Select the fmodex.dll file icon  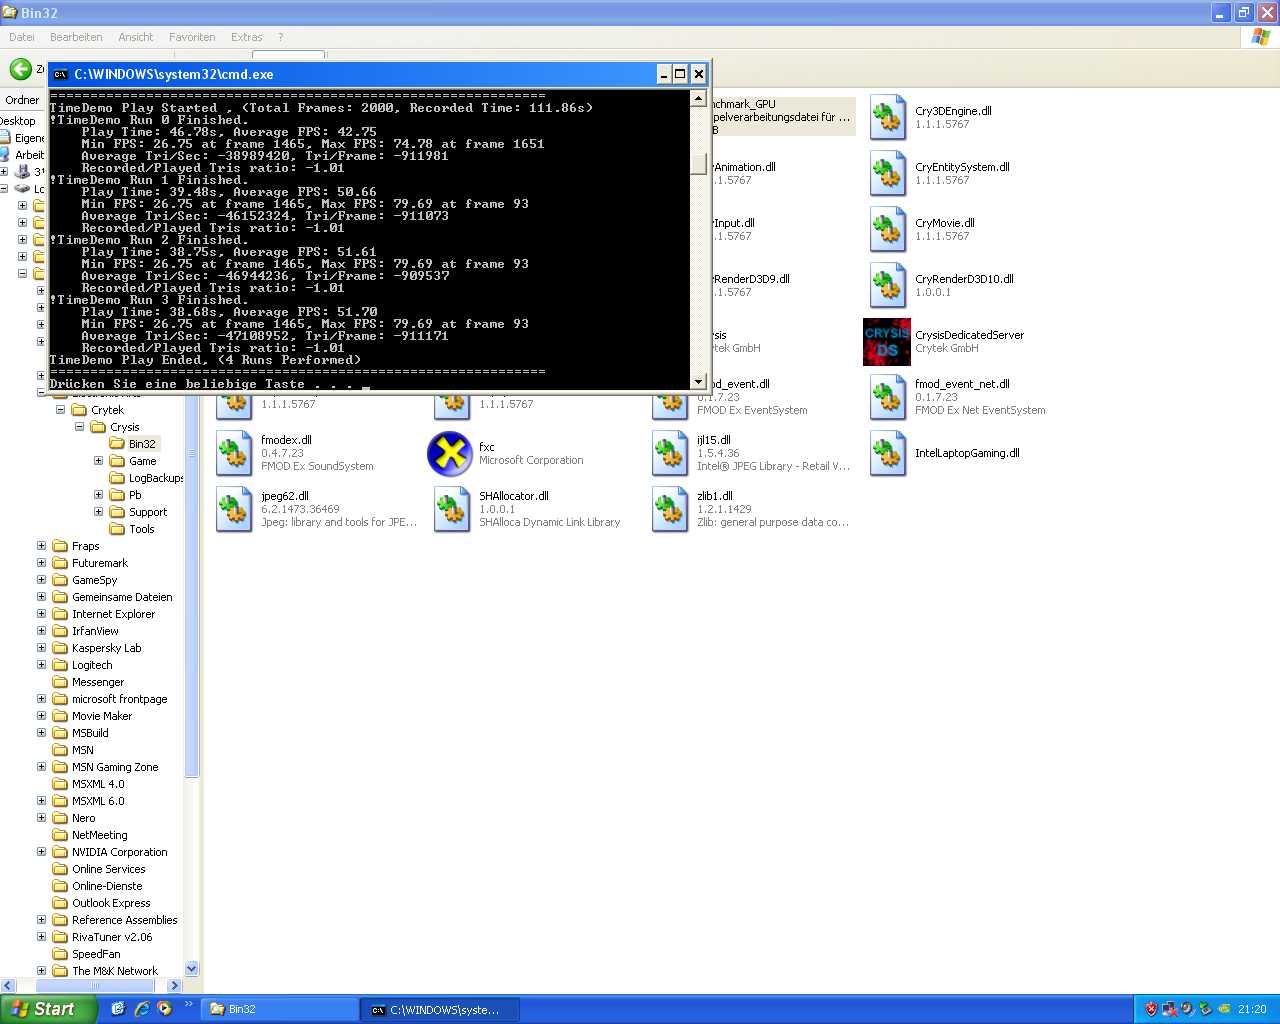[234, 454]
